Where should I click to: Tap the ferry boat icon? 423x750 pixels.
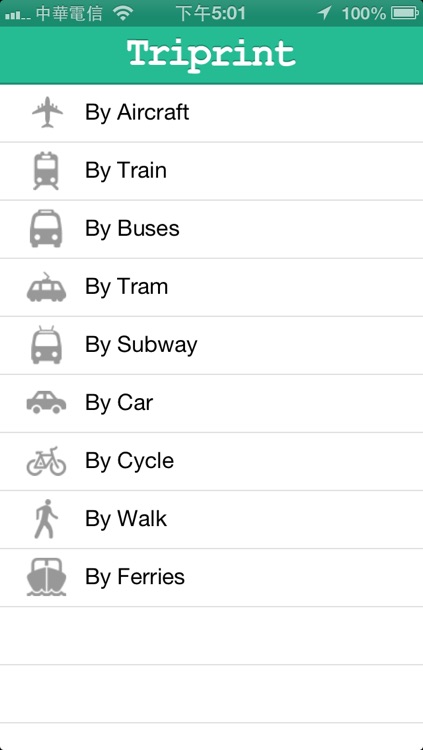coord(46,577)
